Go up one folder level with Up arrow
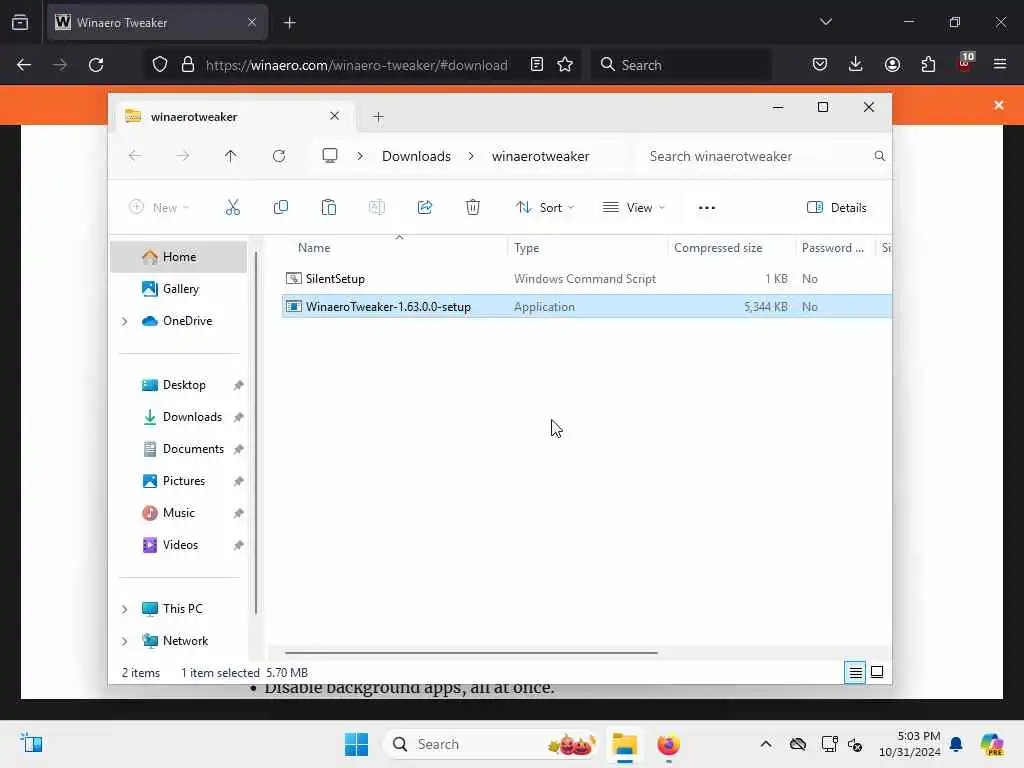The image size is (1024, 768). tap(231, 156)
